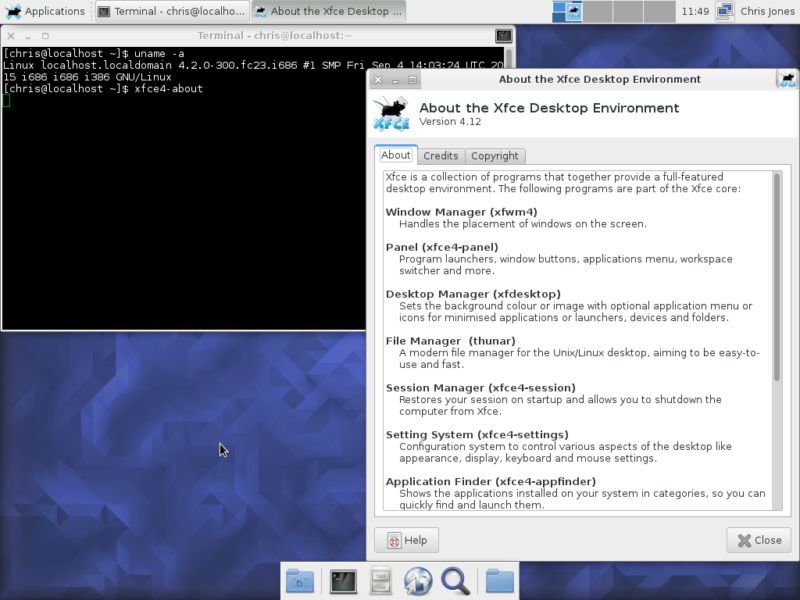Switch to the Credits tab
Viewport: 800px width, 600px height.
(441, 156)
